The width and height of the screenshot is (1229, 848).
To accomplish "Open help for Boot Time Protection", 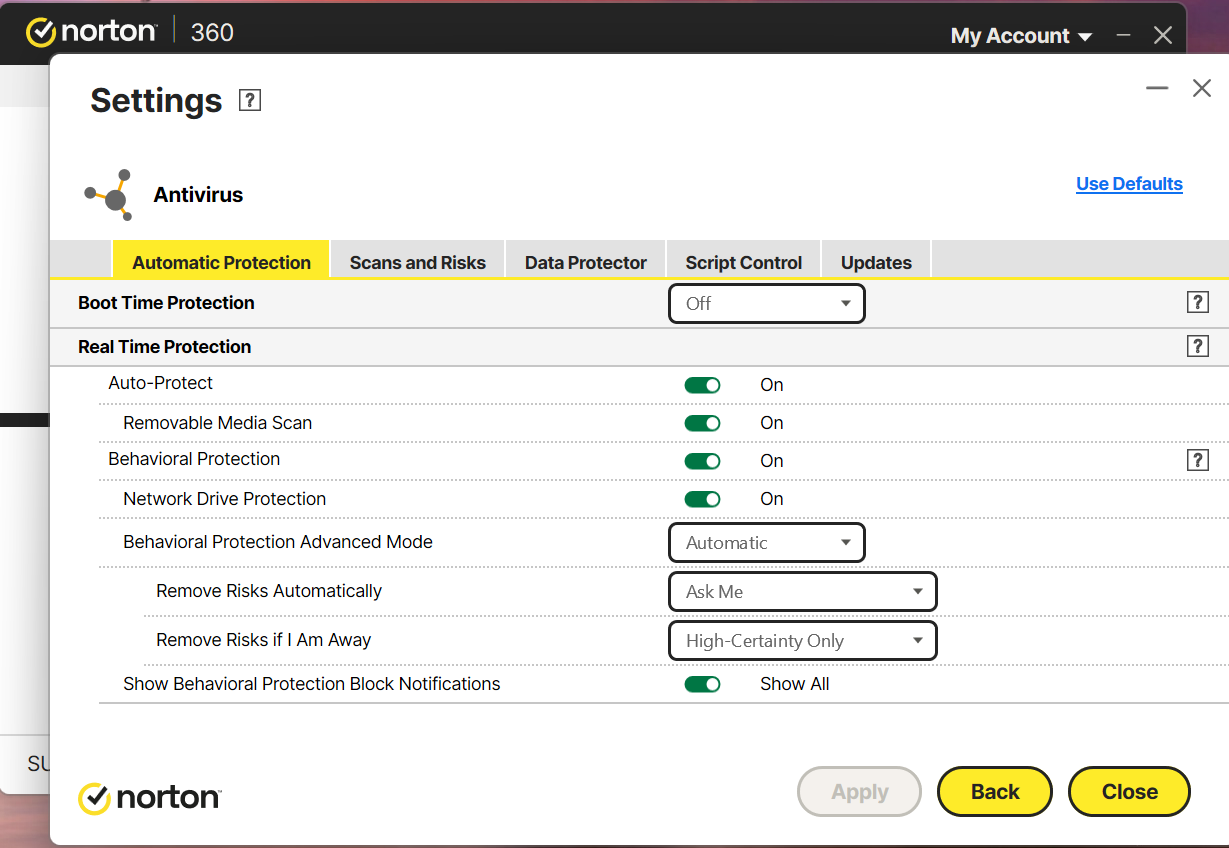I will tap(1197, 303).
